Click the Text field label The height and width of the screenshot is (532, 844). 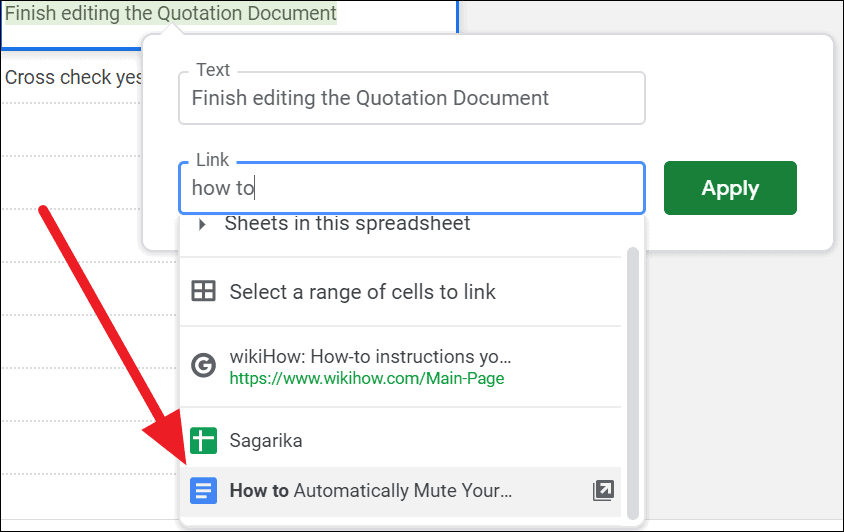click(213, 70)
